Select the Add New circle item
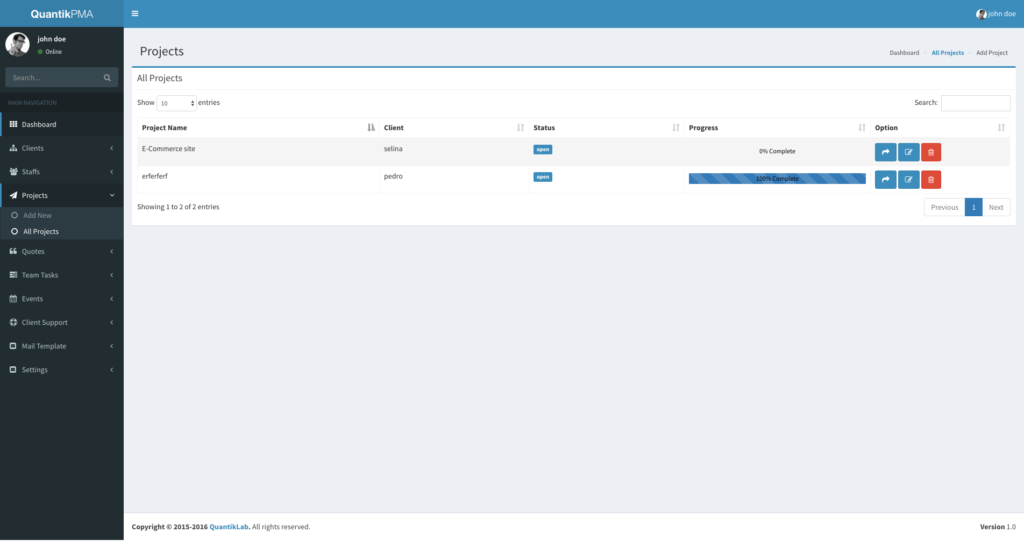The image size is (1024, 554). [14, 215]
